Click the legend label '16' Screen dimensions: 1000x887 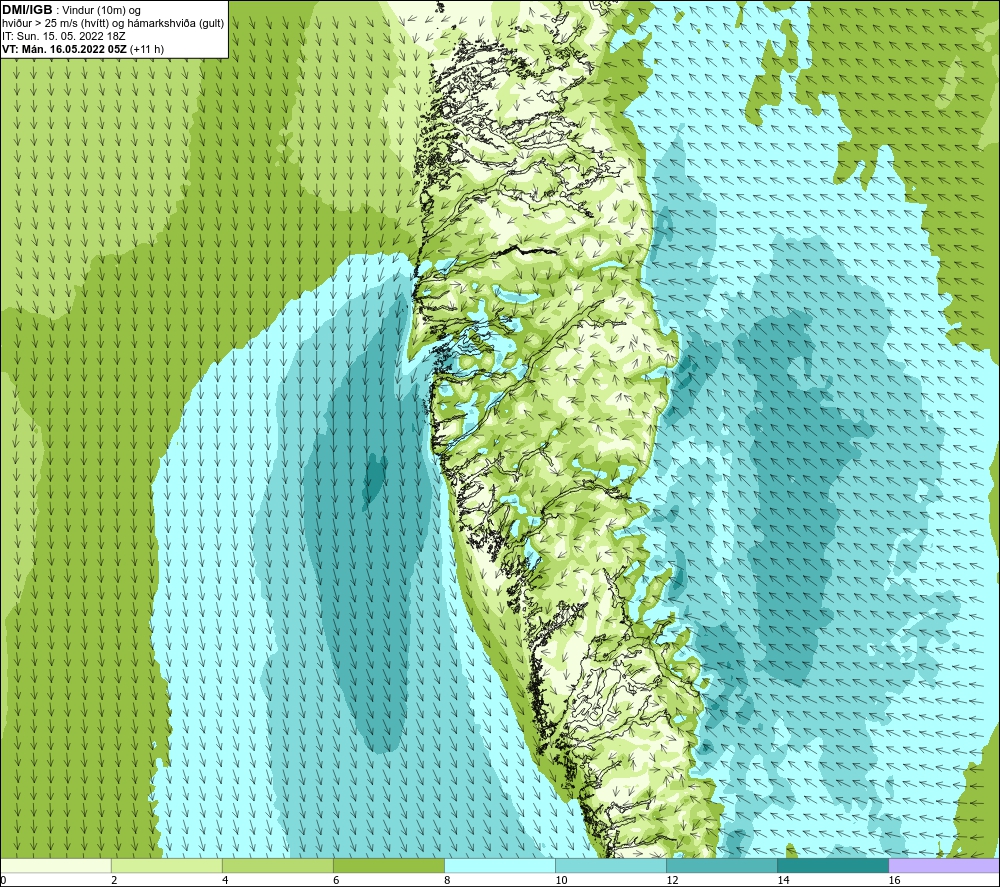[x=894, y=880]
